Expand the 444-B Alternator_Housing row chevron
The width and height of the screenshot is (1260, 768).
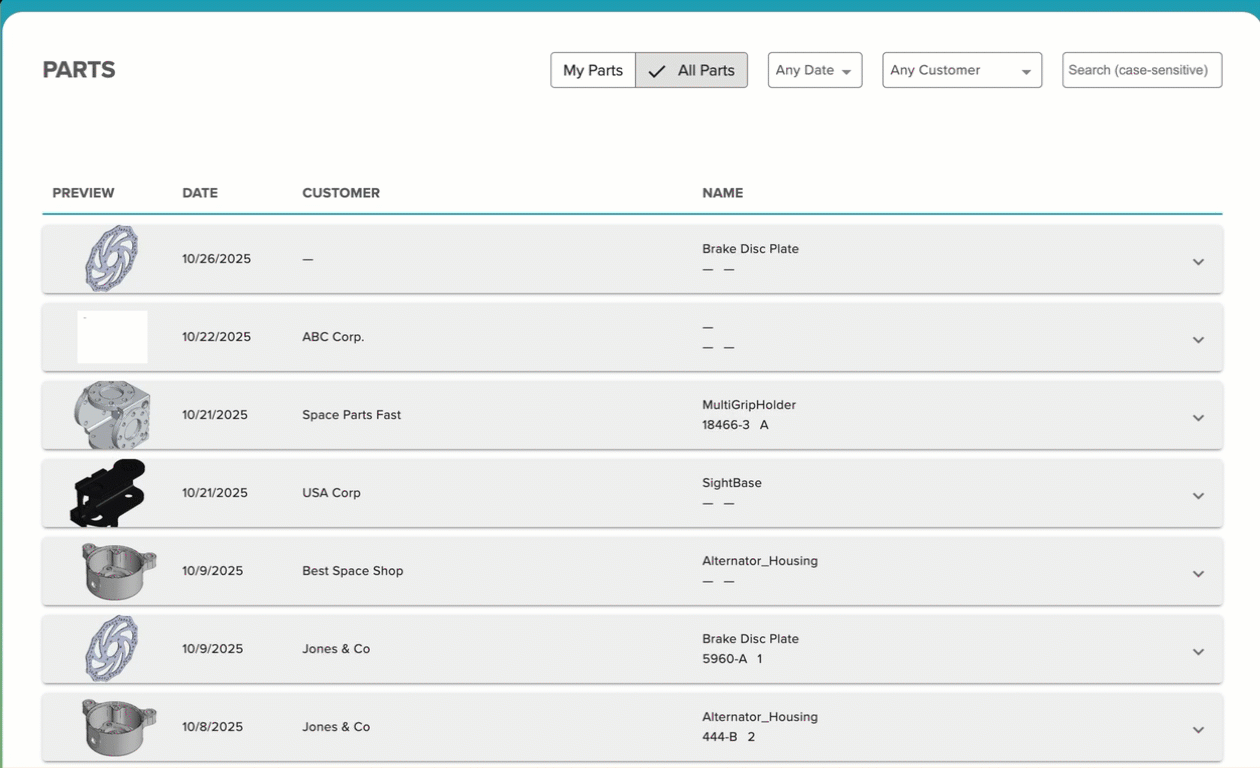click(x=1198, y=730)
